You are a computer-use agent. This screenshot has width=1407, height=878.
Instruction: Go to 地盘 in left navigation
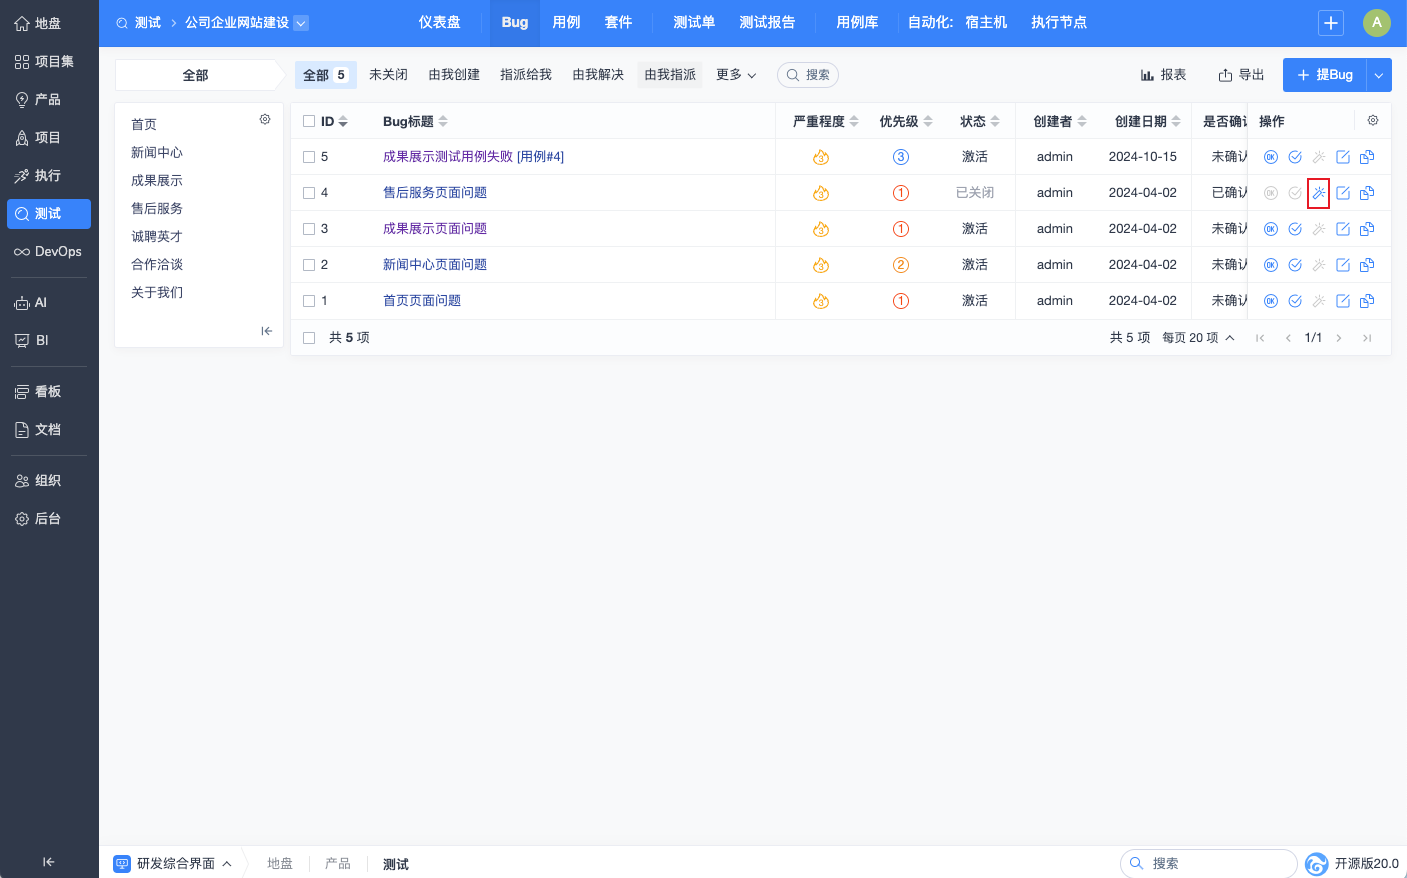[x=49, y=23]
